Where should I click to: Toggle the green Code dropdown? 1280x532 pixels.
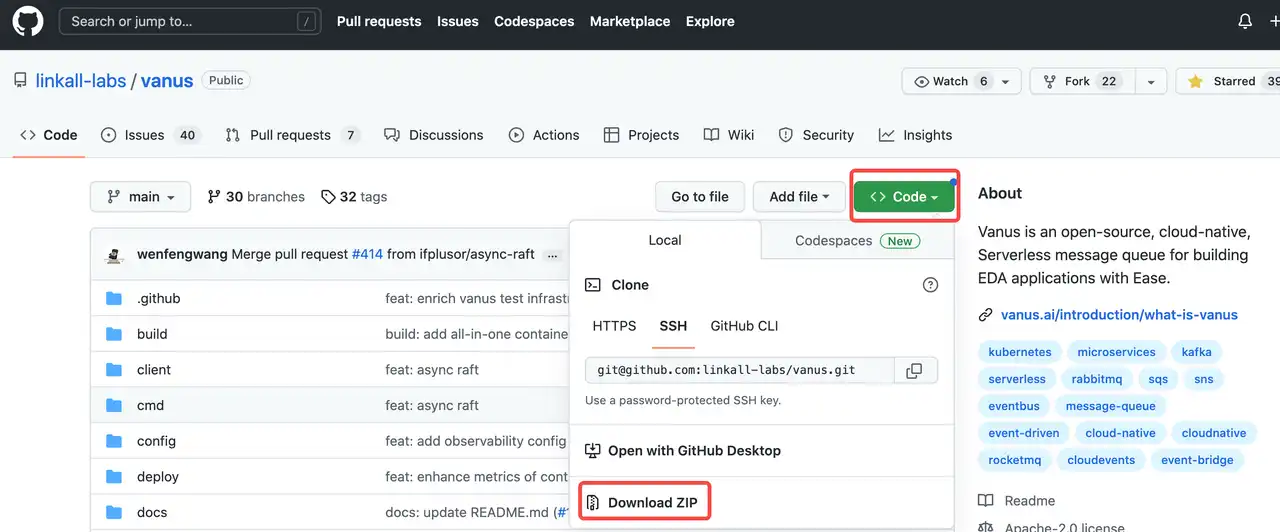(x=904, y=197)
